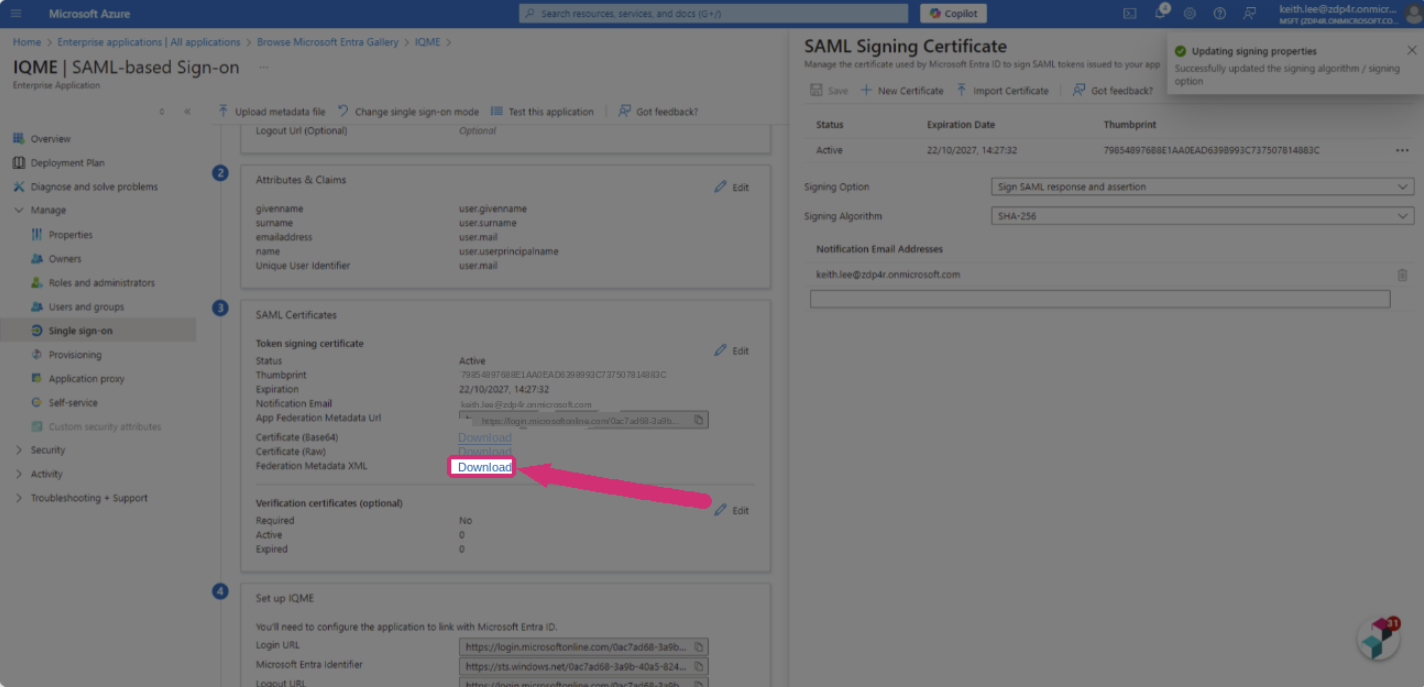Open the Signing Option dropdown
The width and height of the screenshot is (1424, 687).
1202,187
